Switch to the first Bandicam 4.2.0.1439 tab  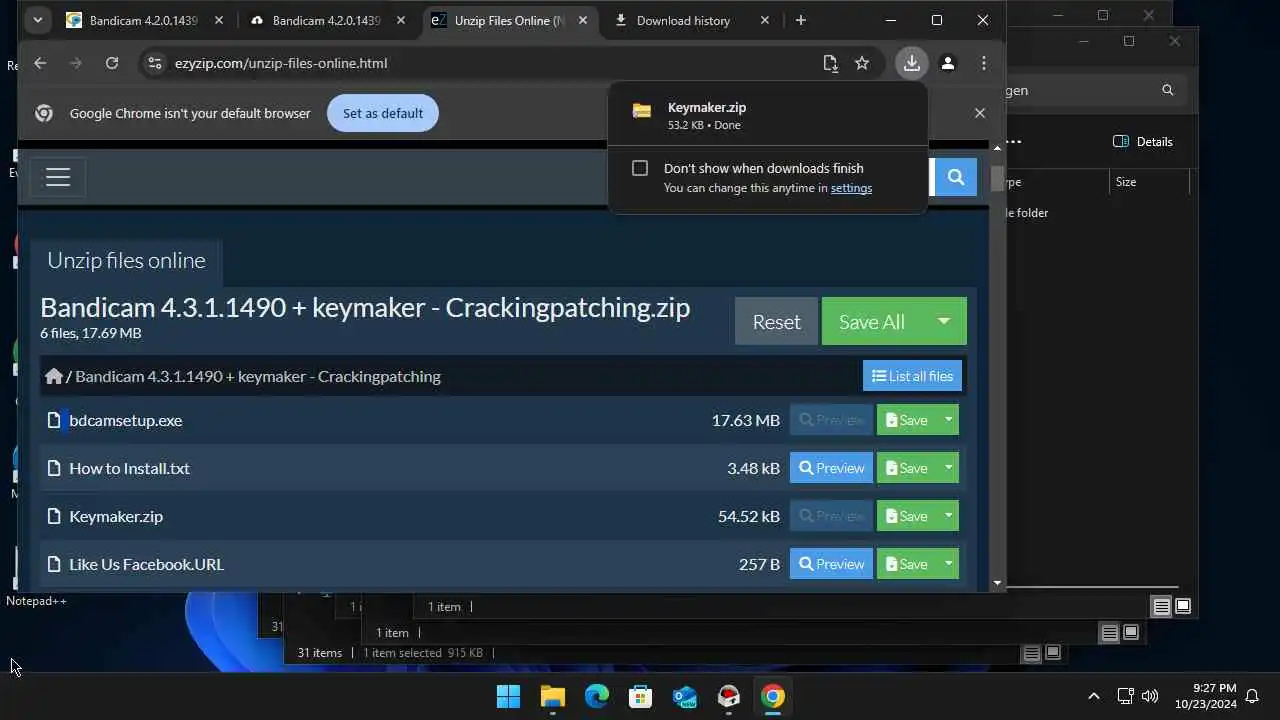point(144,20)
